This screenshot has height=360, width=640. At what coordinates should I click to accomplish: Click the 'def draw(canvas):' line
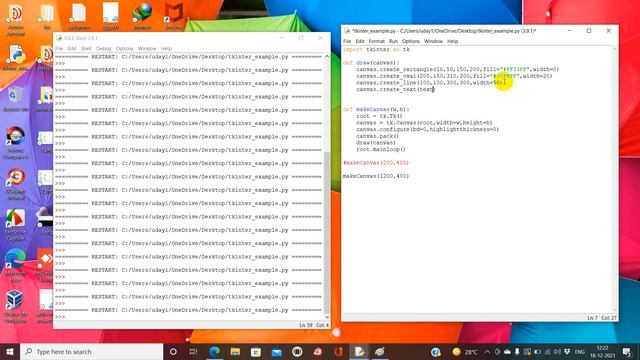(371, 63)
